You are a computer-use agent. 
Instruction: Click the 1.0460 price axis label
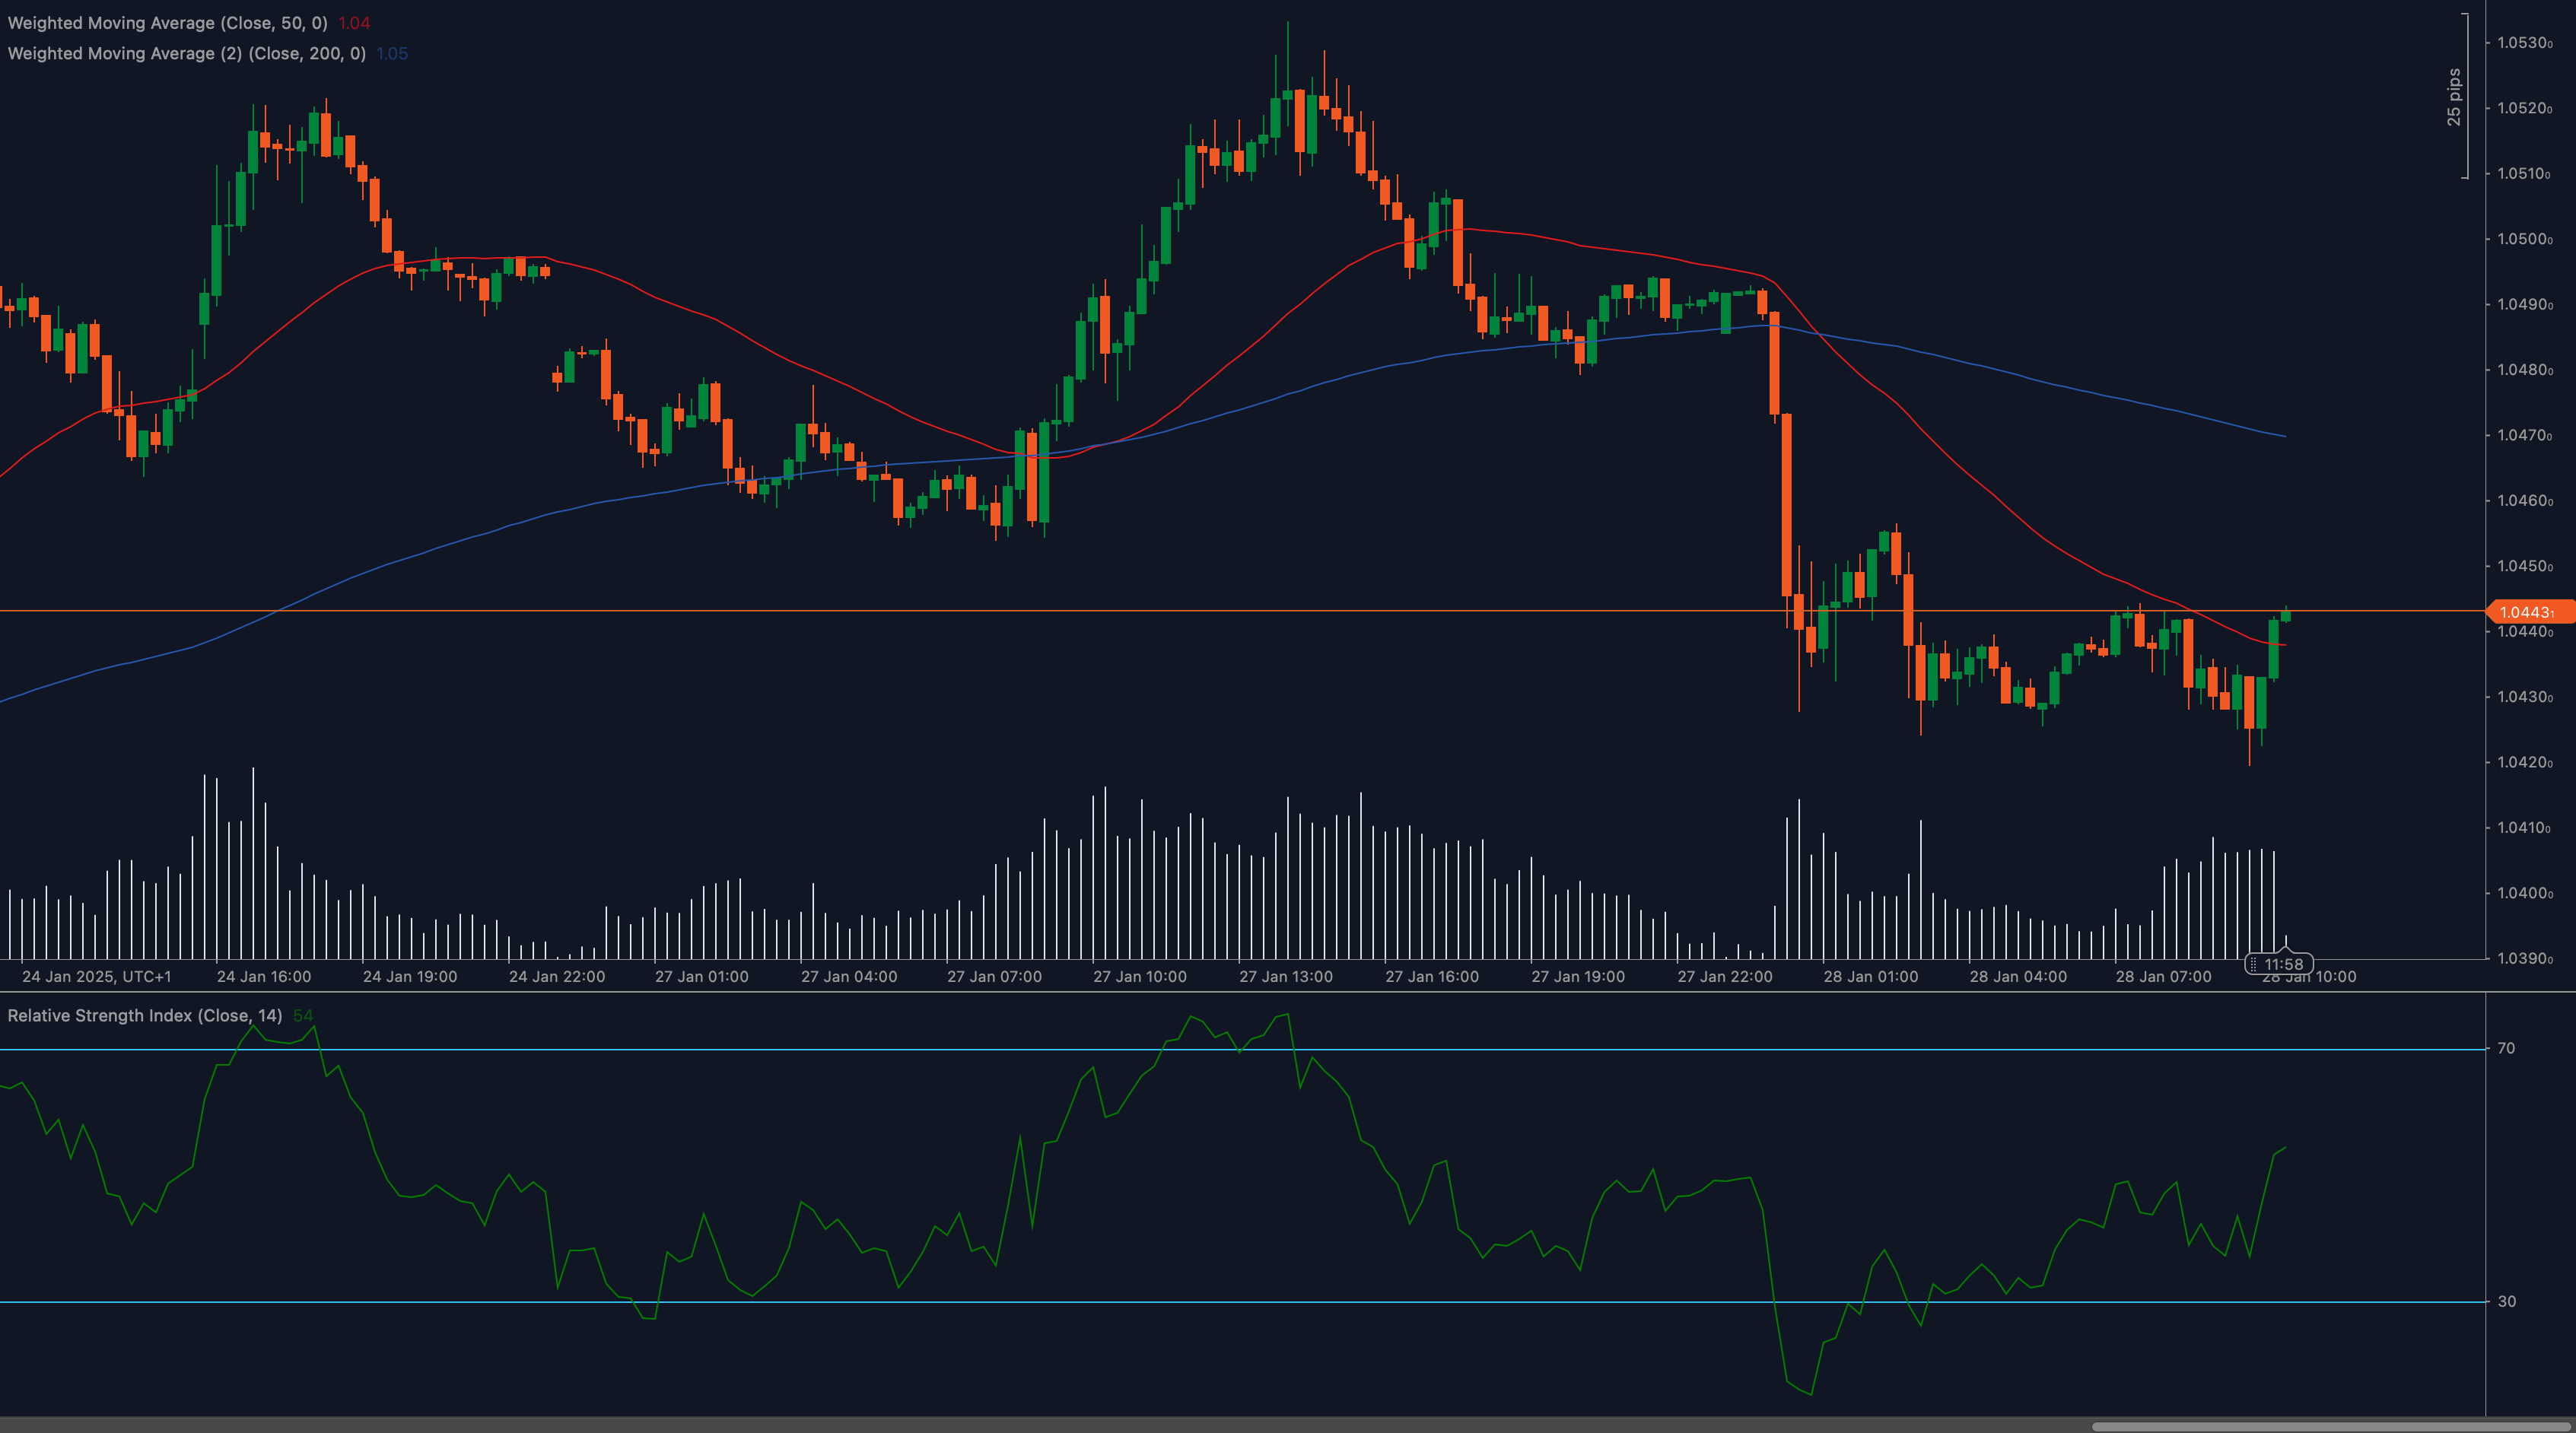point(2525,500)
